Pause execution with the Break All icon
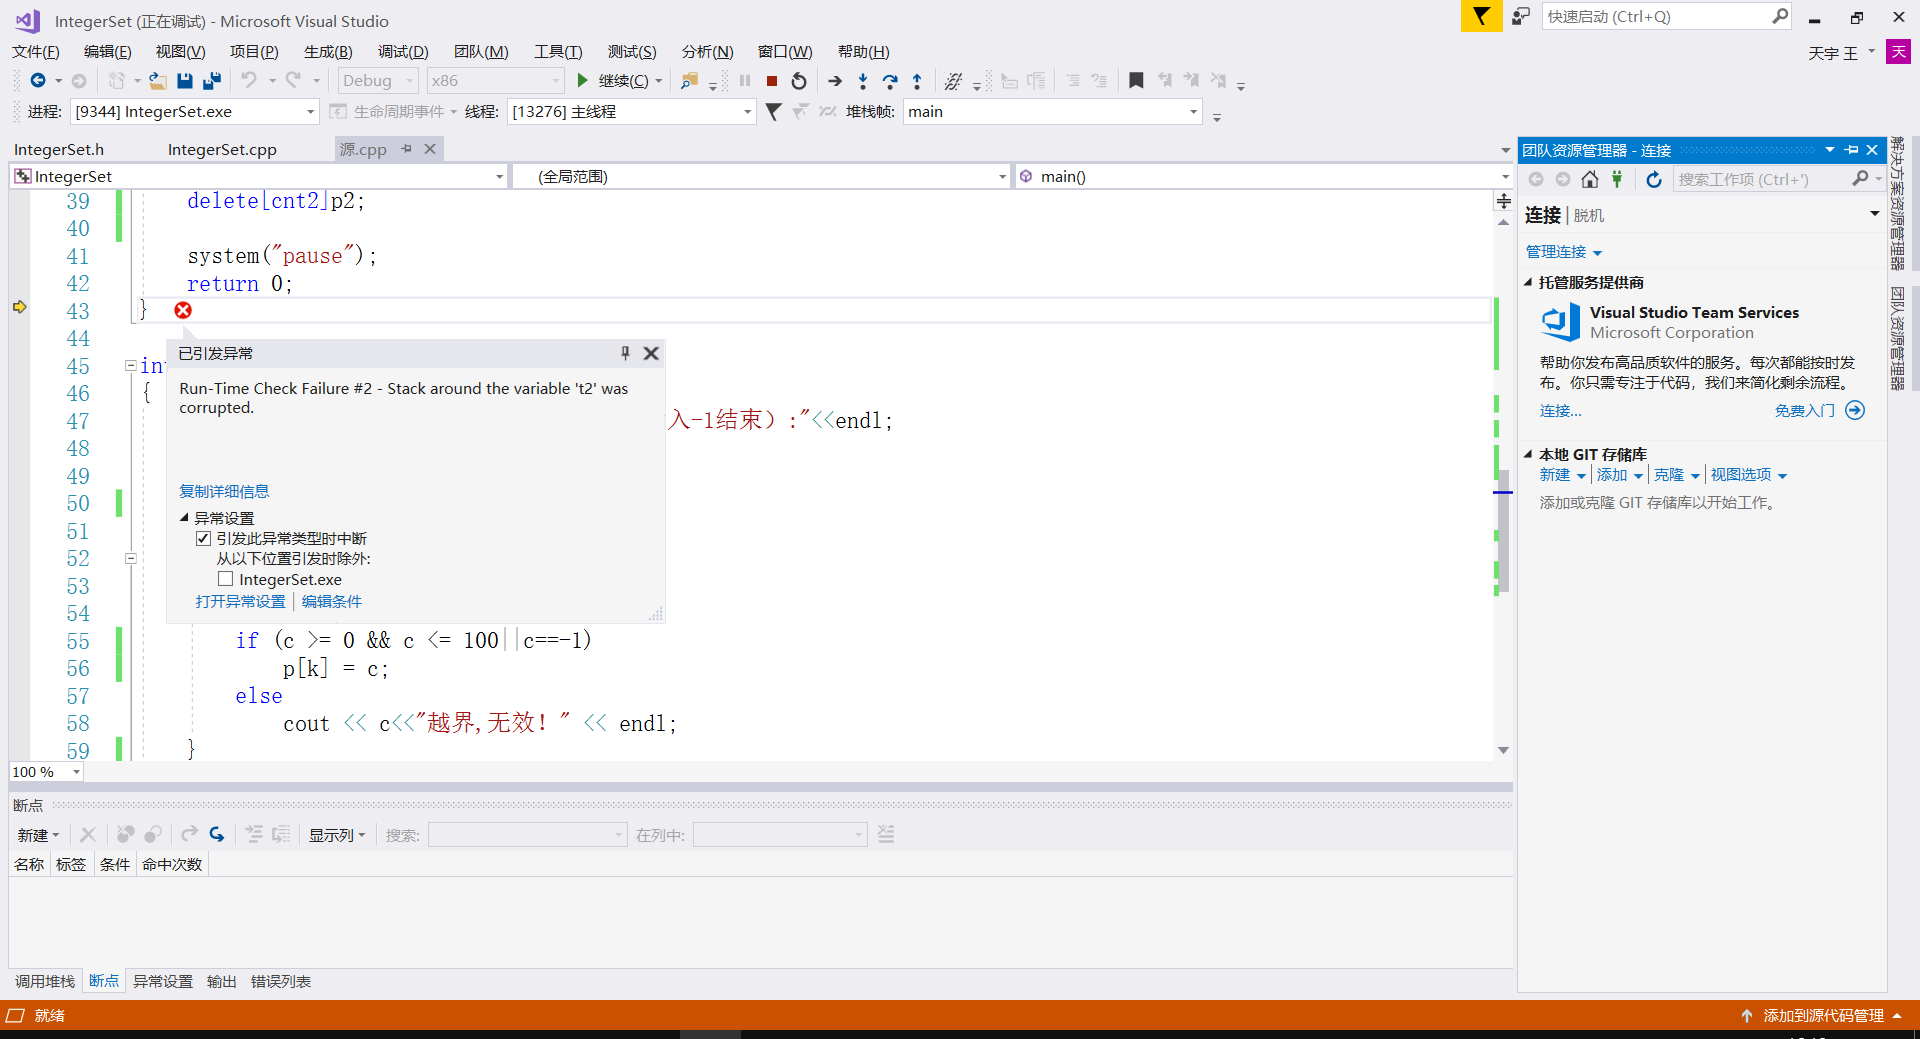1920x1039 pixels. click(745, 81)
